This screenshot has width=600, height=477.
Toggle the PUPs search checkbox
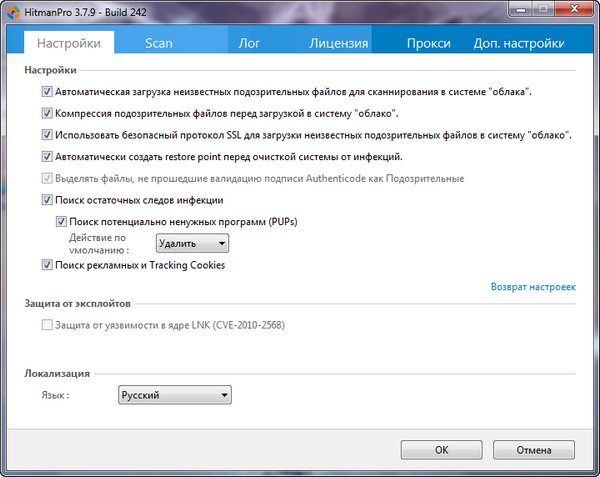[x=60, y=221]
